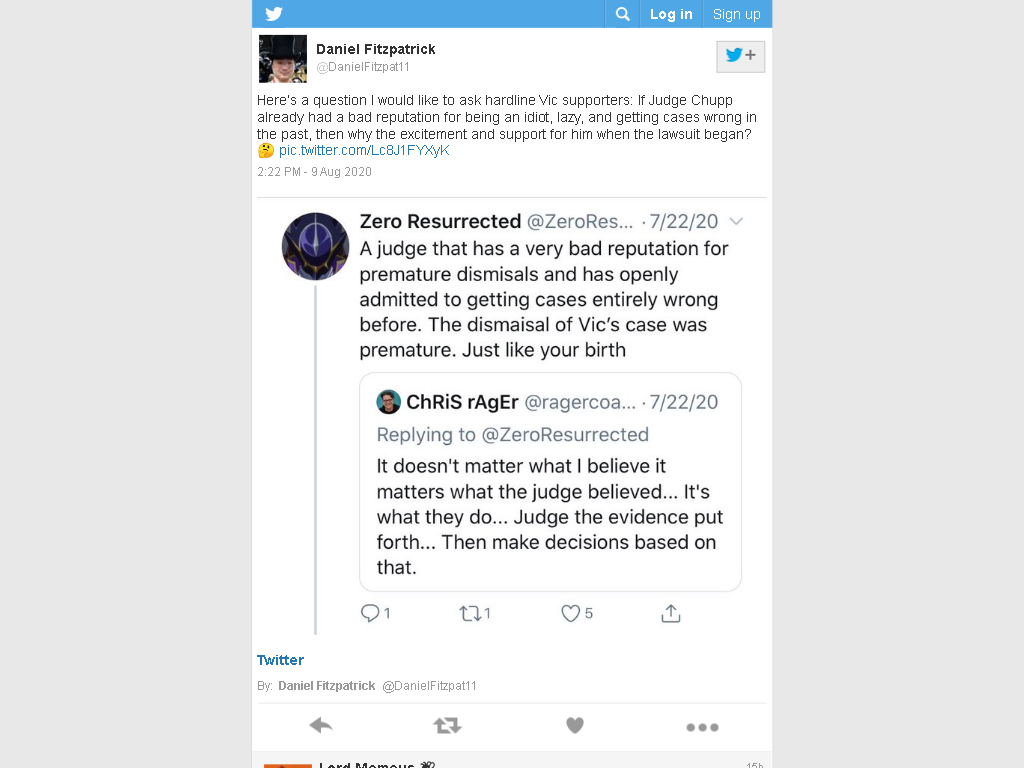Click the Twitter bird home icon
This screenshot has height=768, width=1024.
pos(274,14)
